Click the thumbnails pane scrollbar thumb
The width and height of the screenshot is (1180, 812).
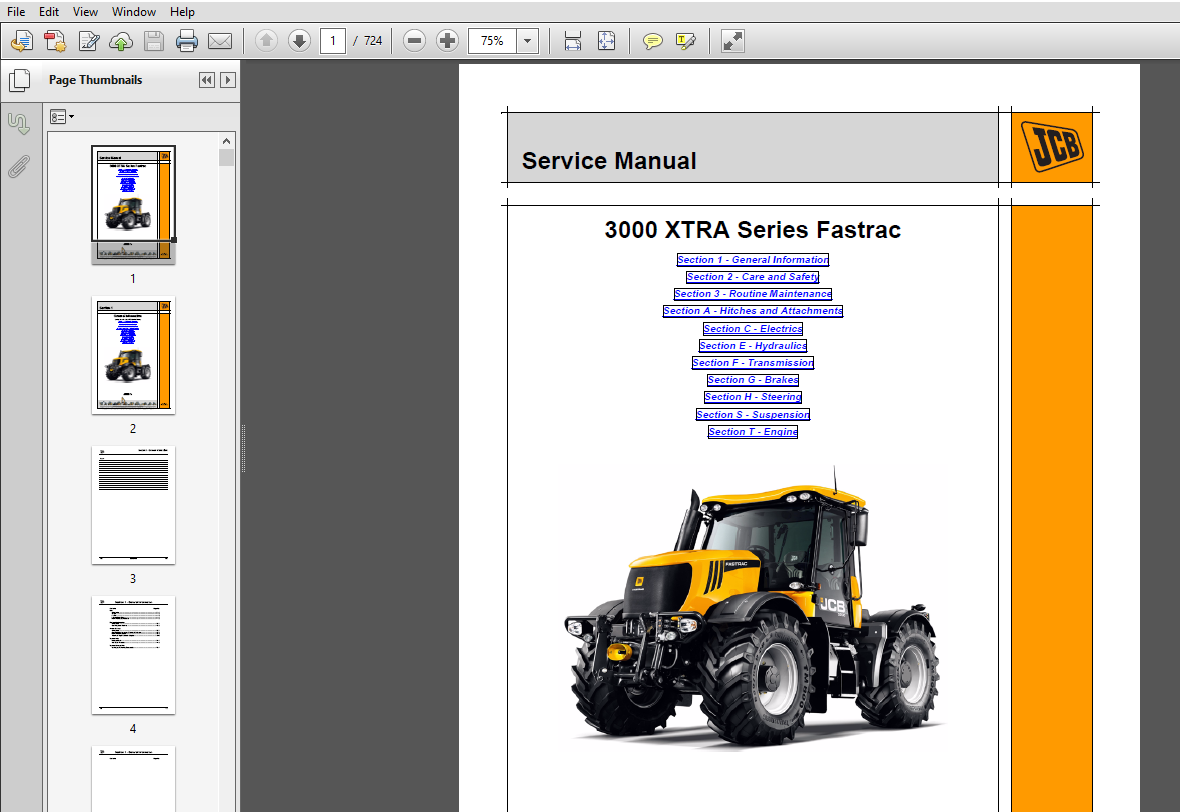(x=227, y=157)
